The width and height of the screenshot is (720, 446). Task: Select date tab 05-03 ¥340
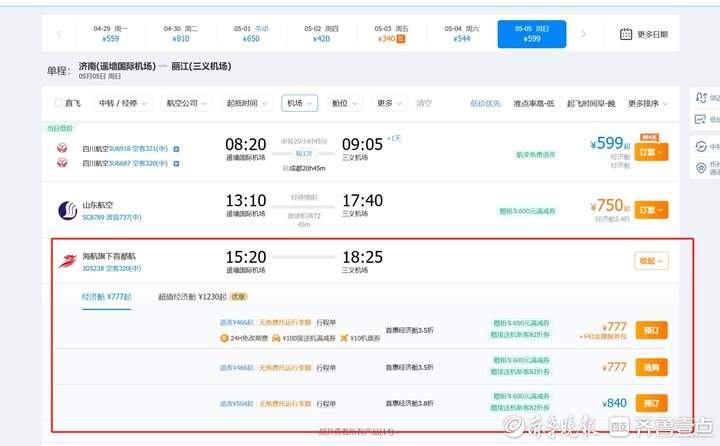[x=391, y=34]
